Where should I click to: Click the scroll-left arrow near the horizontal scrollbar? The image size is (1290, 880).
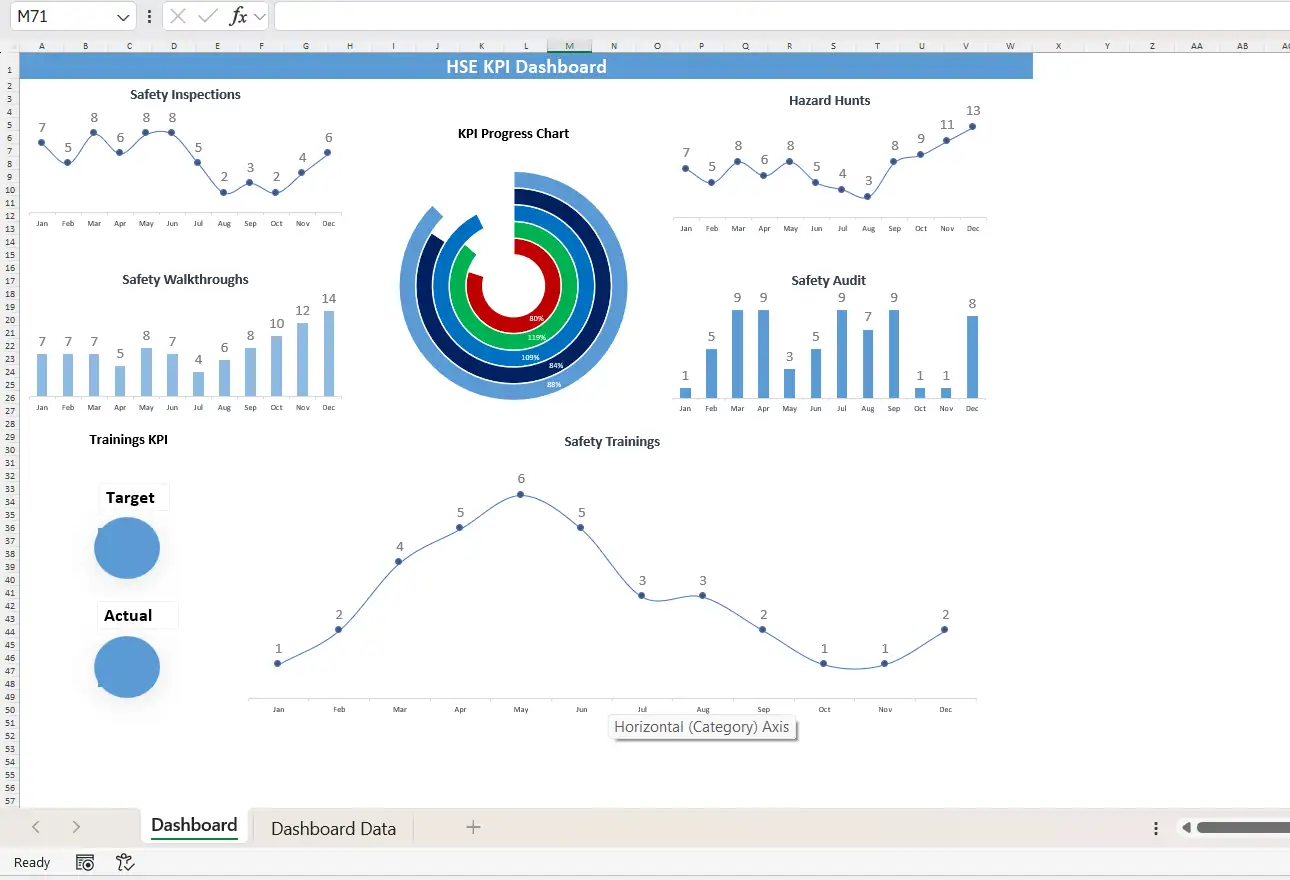point(1185,828)
